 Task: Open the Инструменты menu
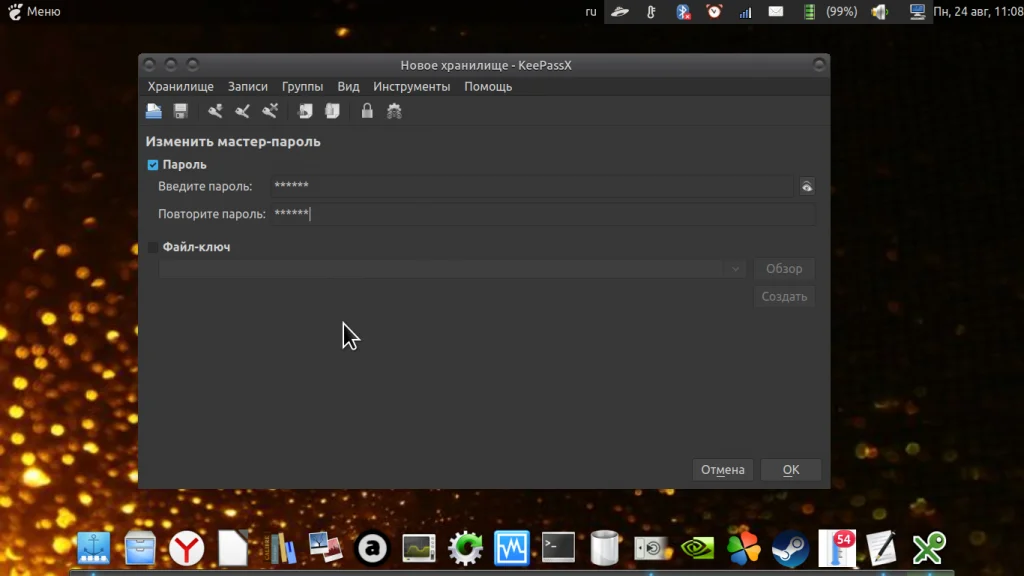(x=411, y=86)
